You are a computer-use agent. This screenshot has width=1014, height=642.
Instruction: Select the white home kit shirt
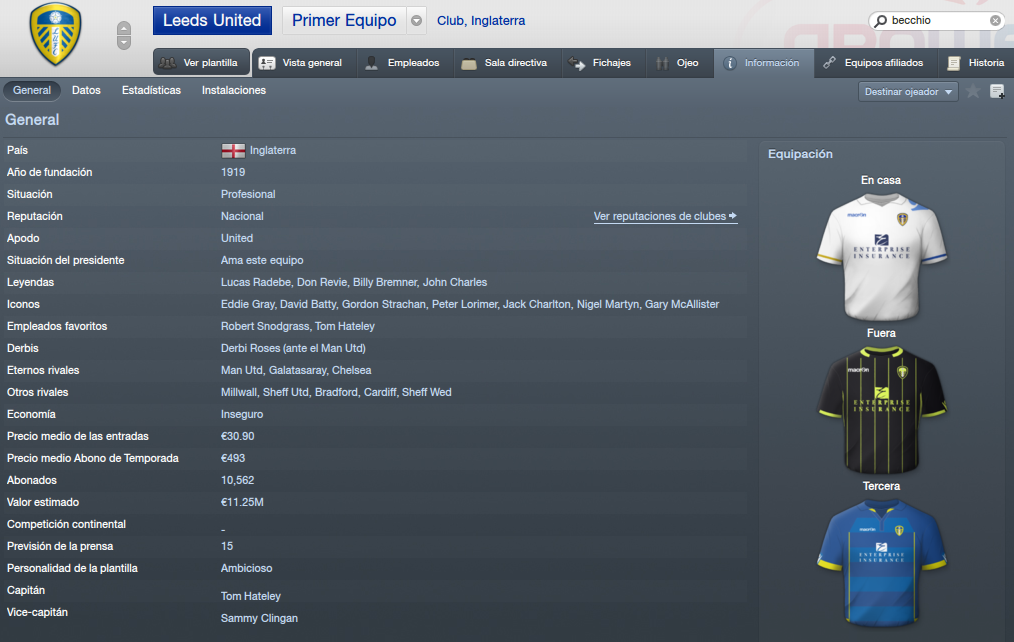point(881,257)
